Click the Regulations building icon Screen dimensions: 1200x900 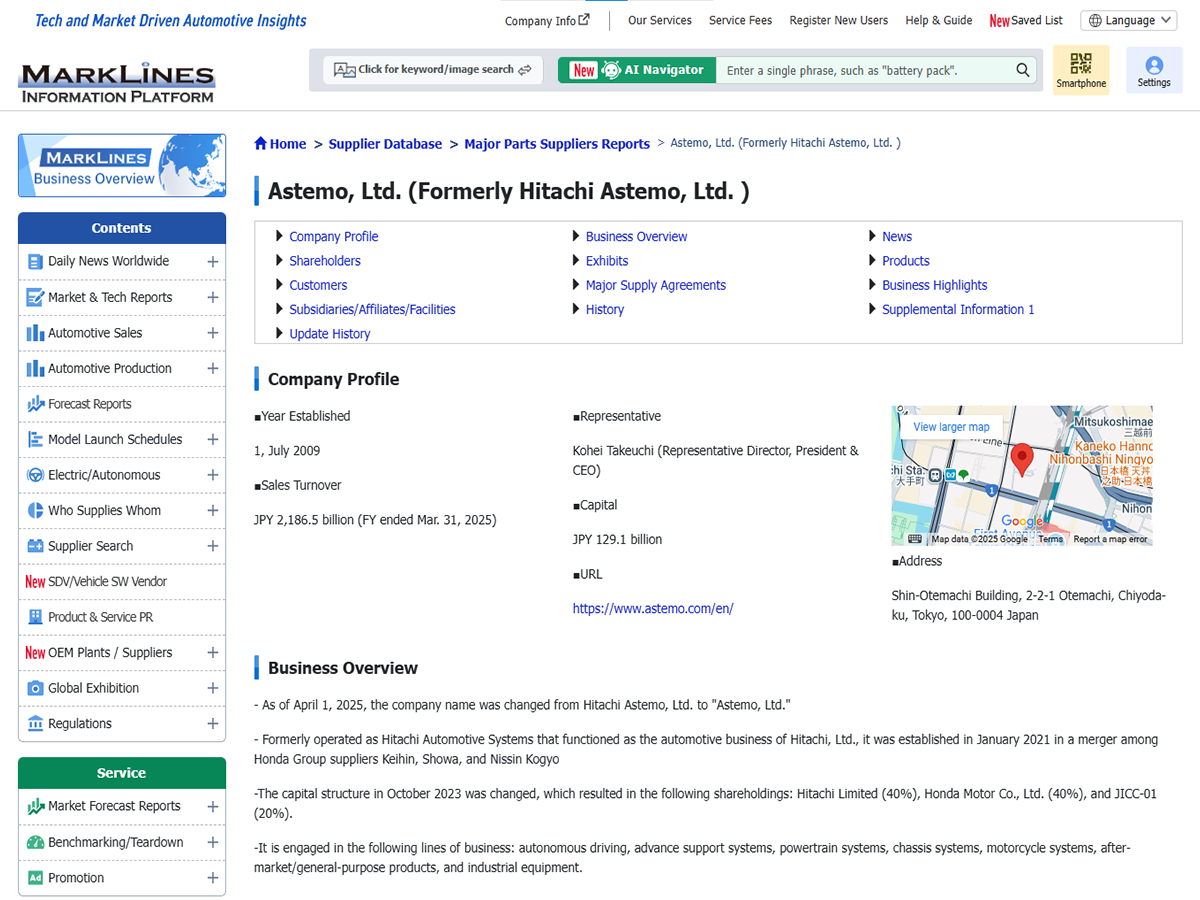tap(35, 724)
